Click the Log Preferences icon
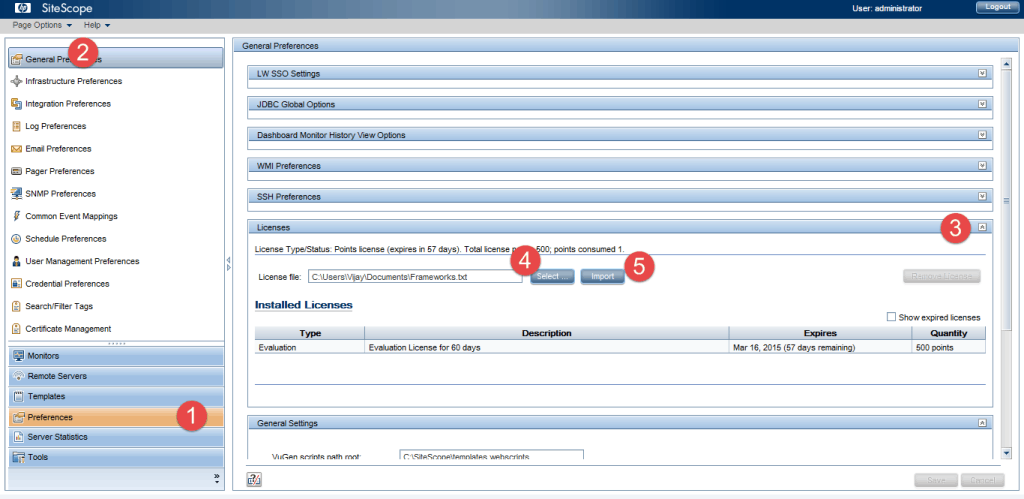This screenshot has height=499, width=1024. pos(16,126)
